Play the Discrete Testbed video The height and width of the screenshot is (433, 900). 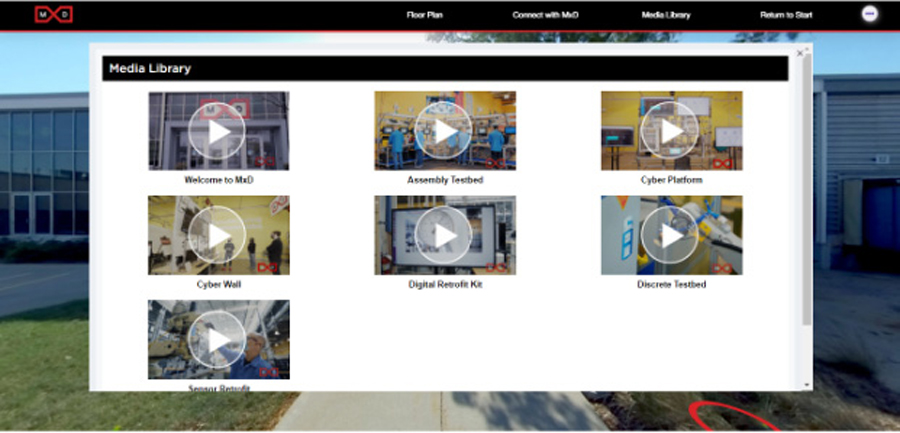coord(672,235)
